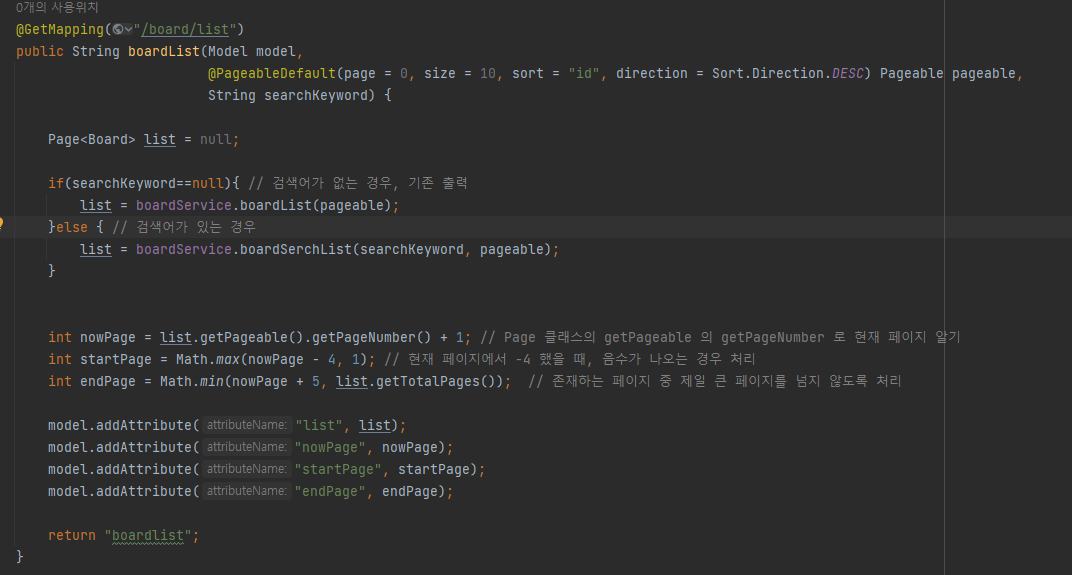Click the startPage variable in its int declaration
The width and height of the screenshot is (1072, 575).
116,359
